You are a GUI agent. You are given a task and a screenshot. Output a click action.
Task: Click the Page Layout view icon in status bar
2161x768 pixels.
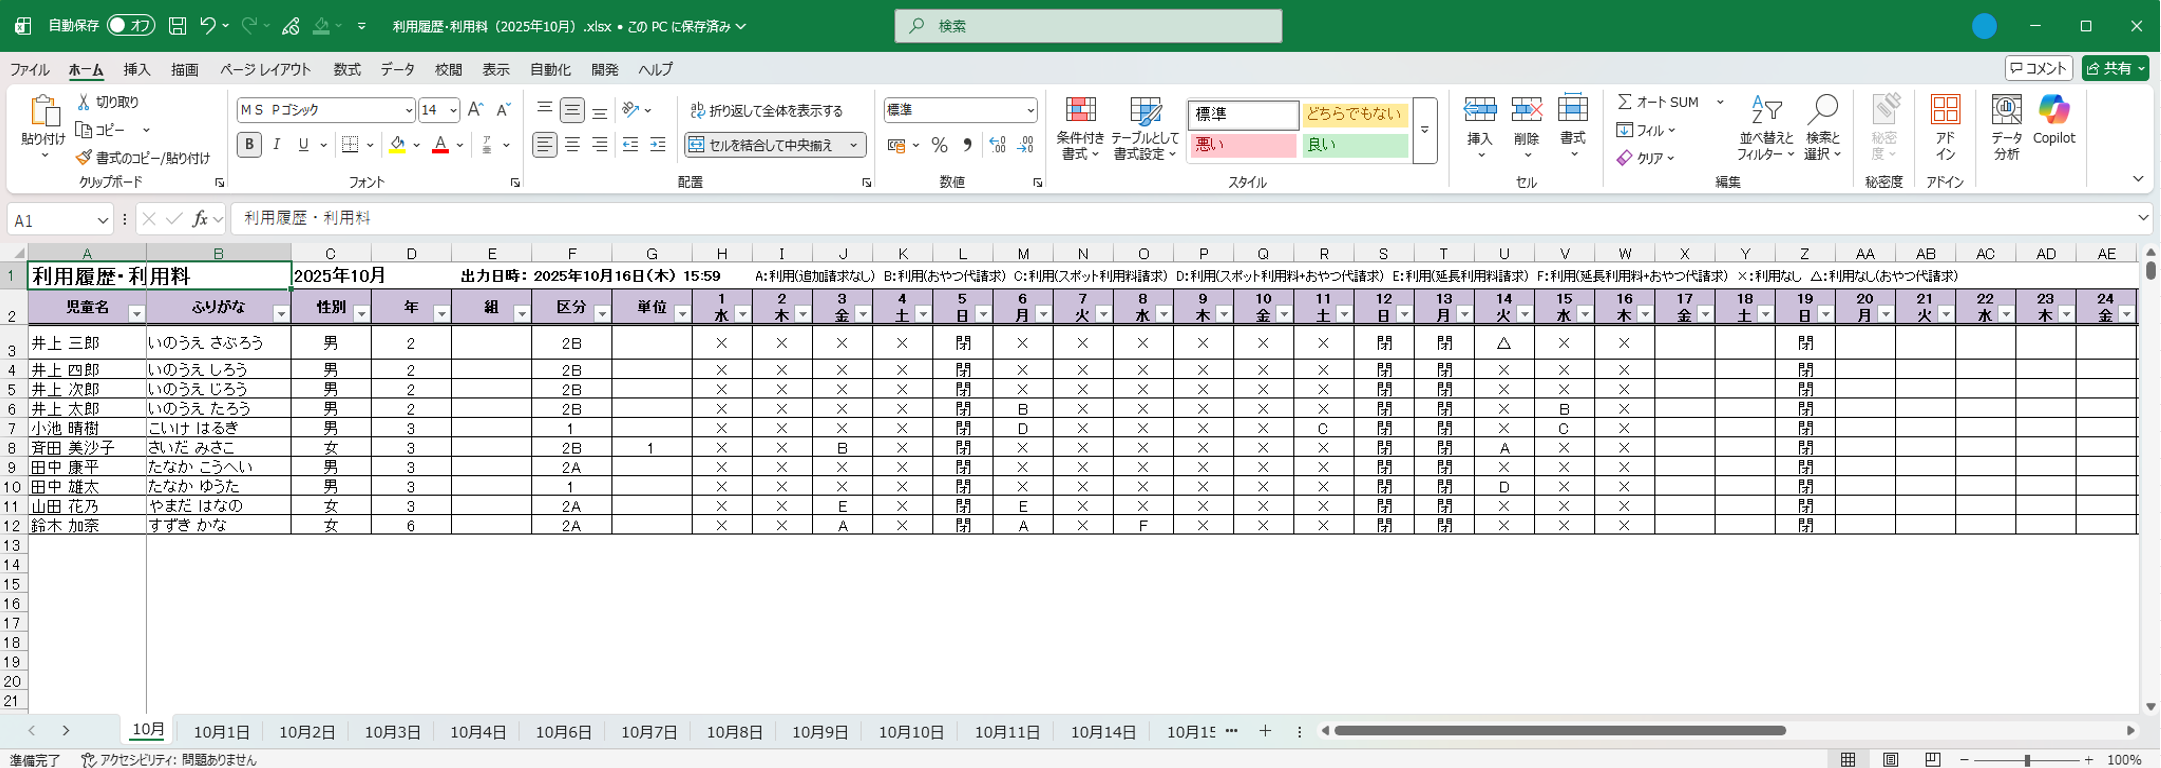[1890, 760]
